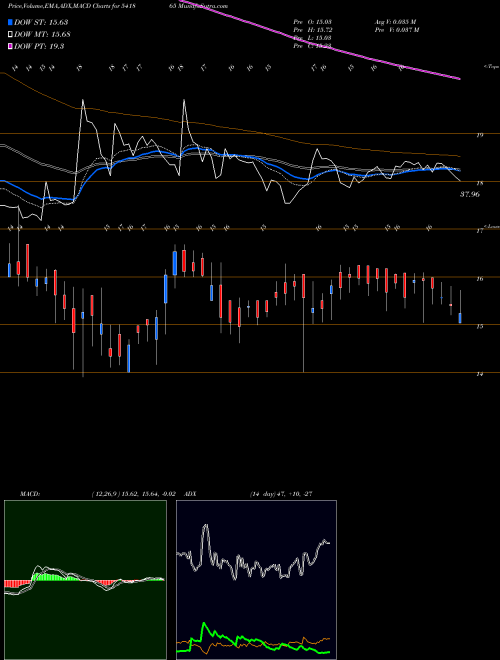Click the 'Pre O: 15.08' value
Image resolution: width=500 pixels, height=660 pixels.
pyautogui.click(x=314, y=22)
